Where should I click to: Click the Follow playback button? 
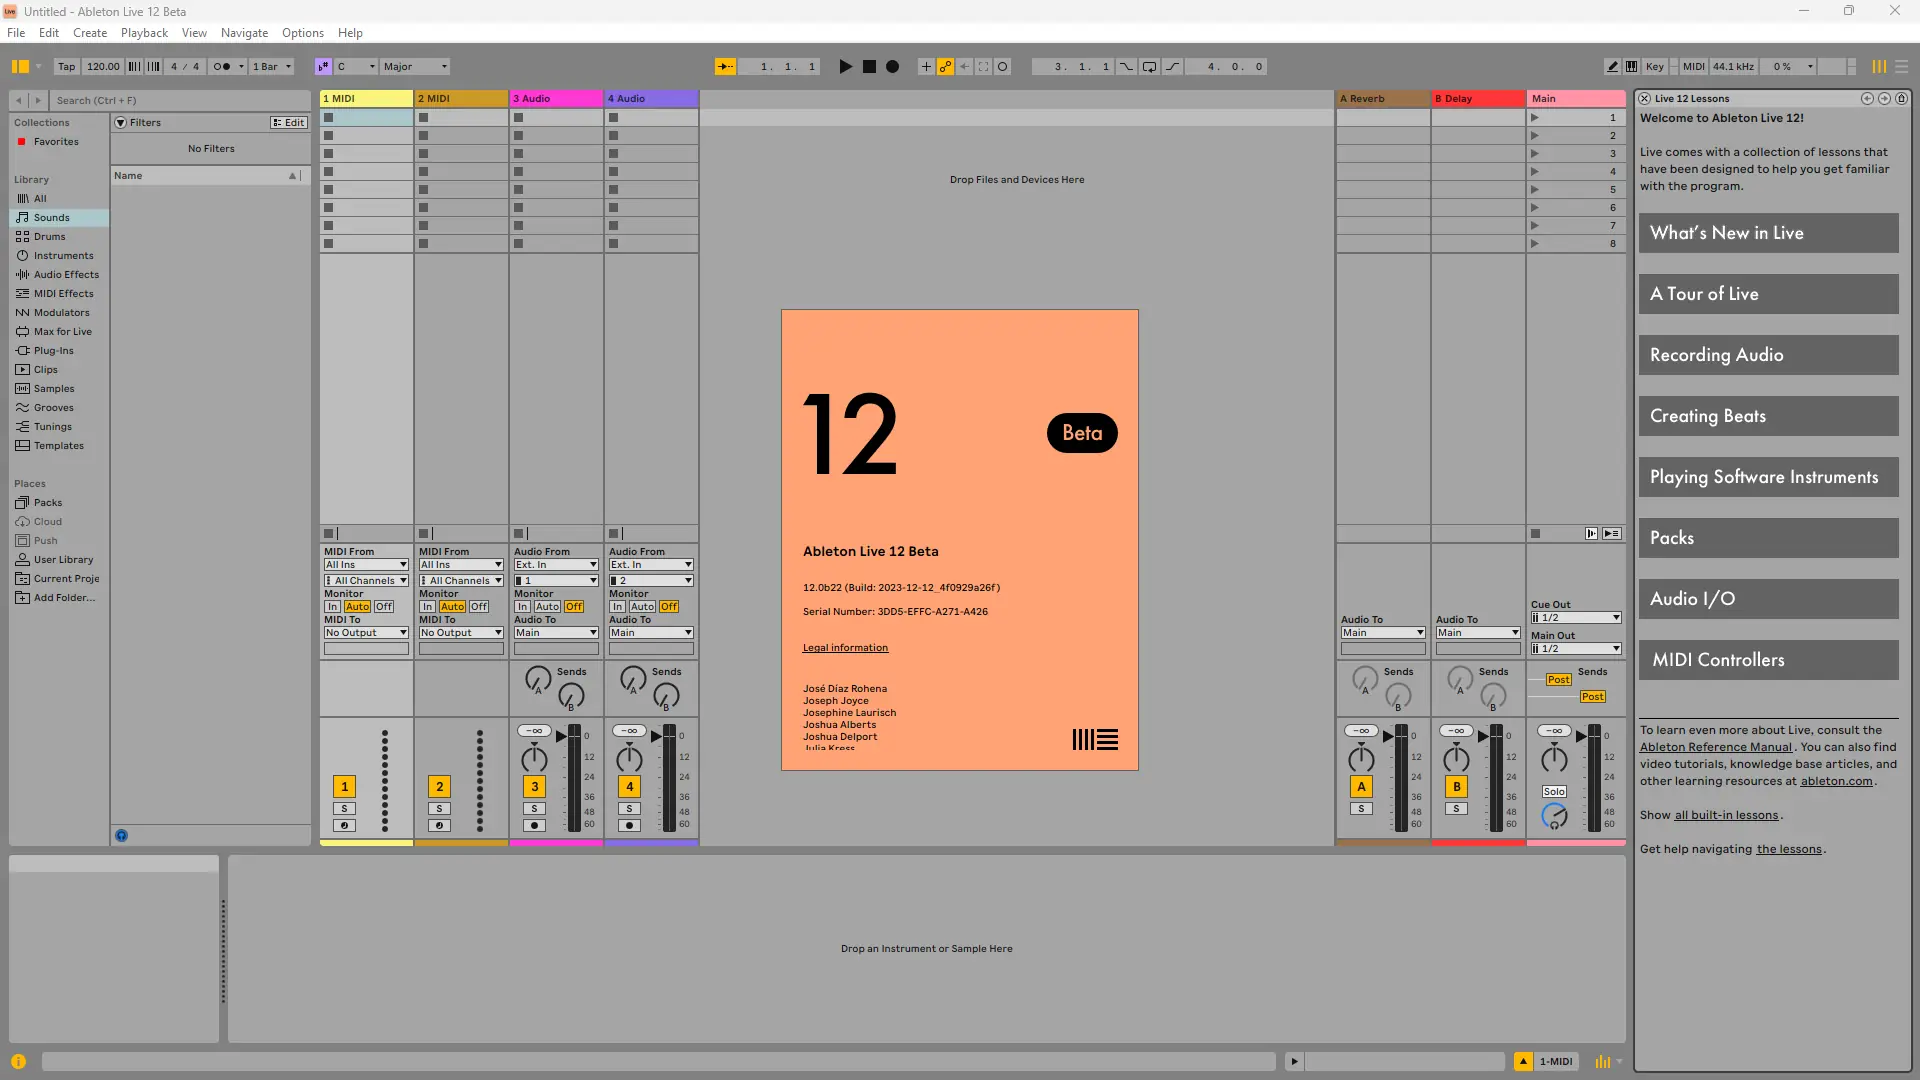[x=725, y=67]
